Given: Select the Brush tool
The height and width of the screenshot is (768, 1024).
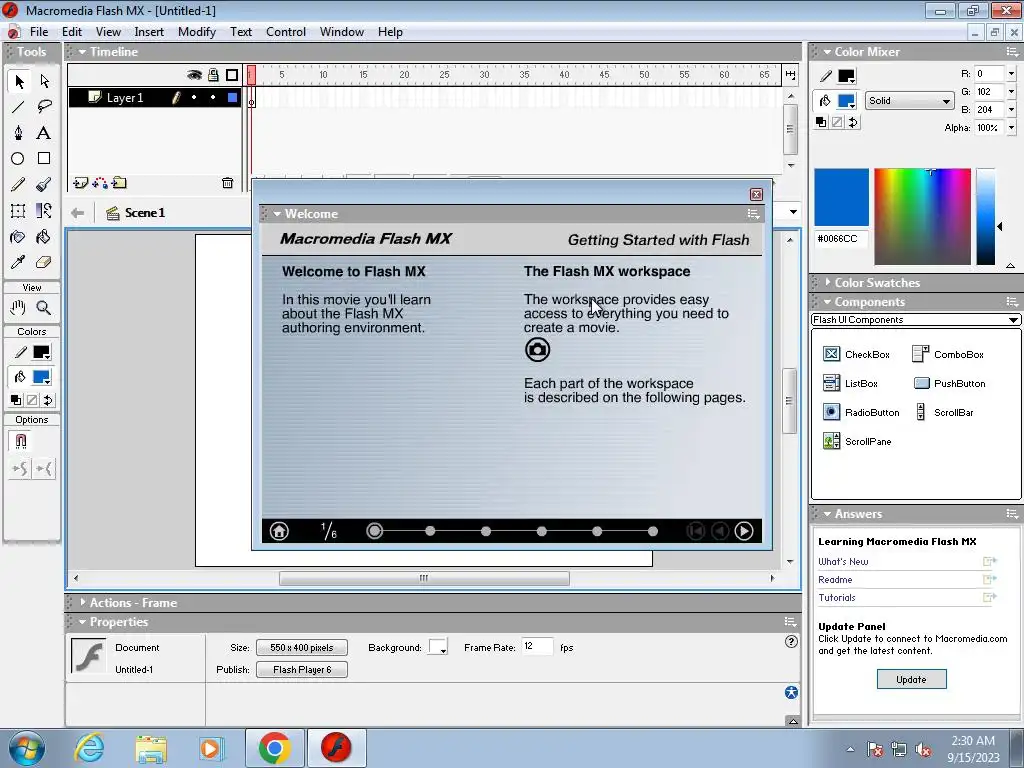Looking at the screenshot, I should click(x=44, y=185).
